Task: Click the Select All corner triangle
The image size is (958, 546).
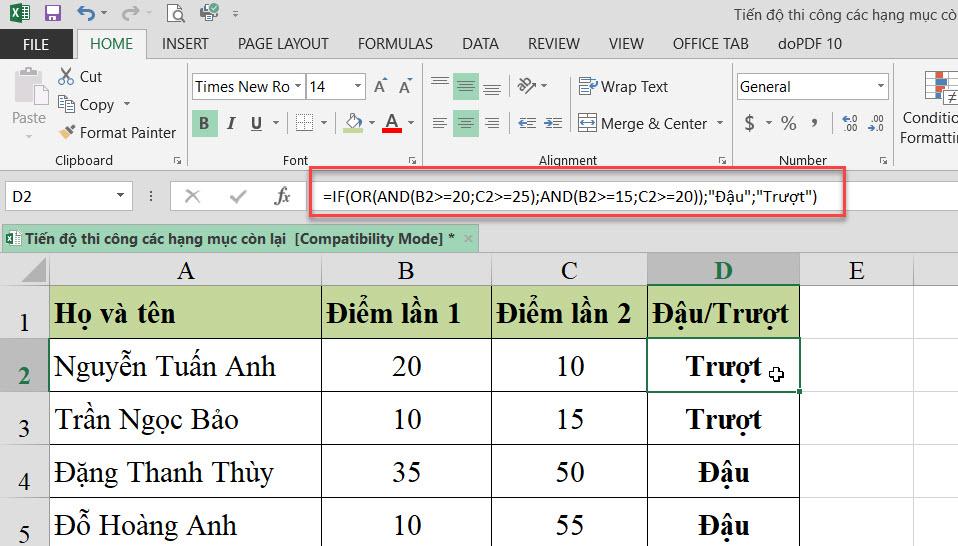Action: coord(34,270)
